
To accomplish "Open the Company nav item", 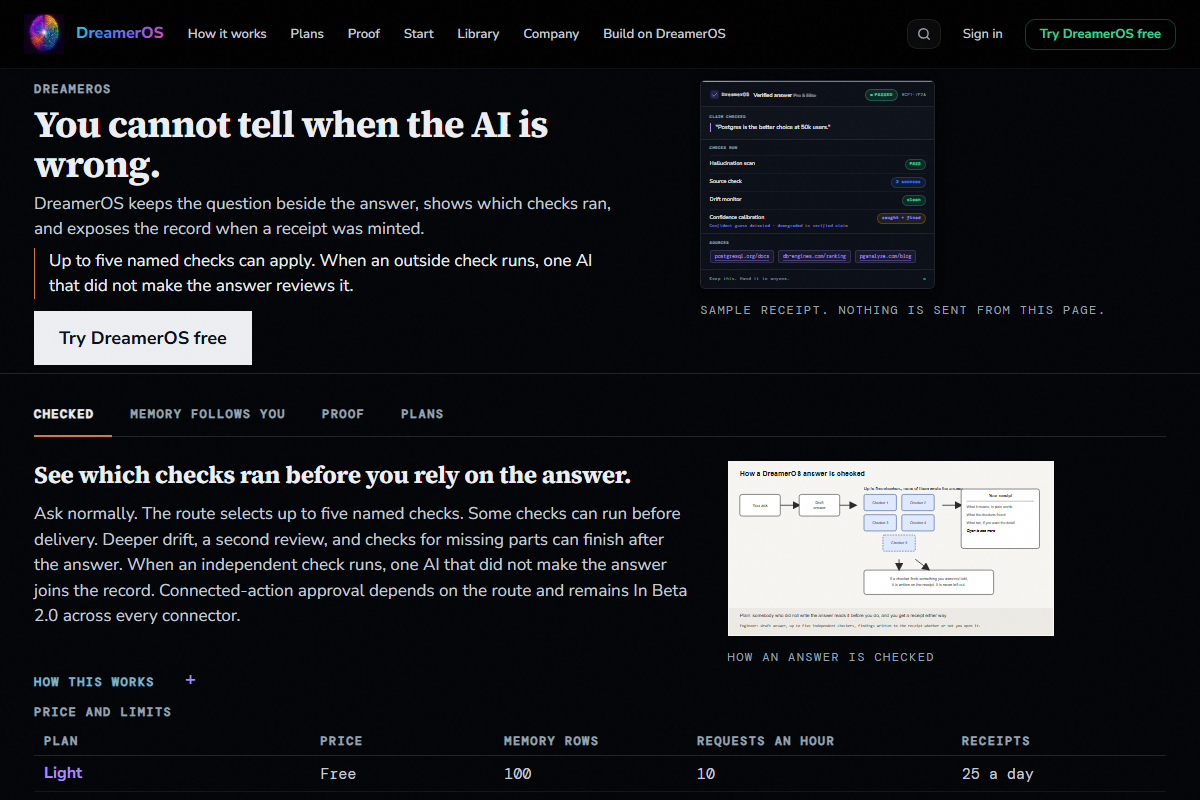I will 551,34.
